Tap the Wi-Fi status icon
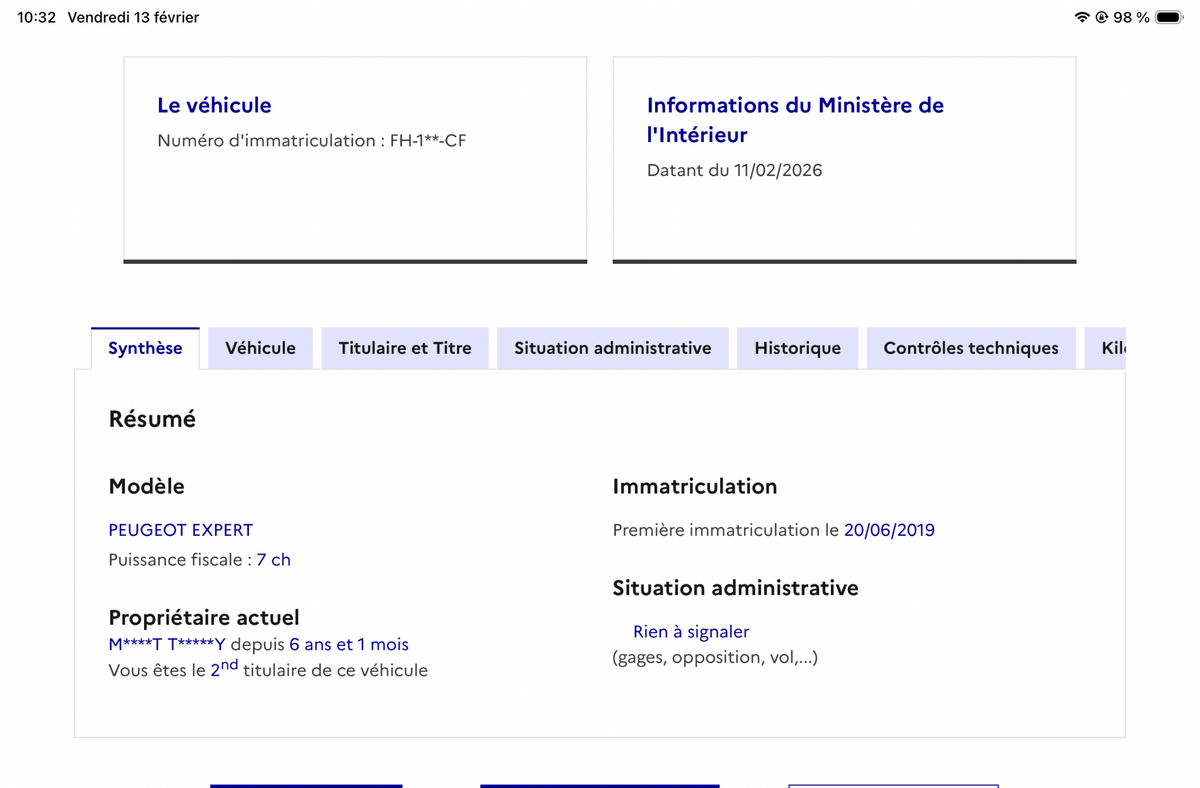The width and height of the screenshot is (1200, 788). tap(1081, 17)
